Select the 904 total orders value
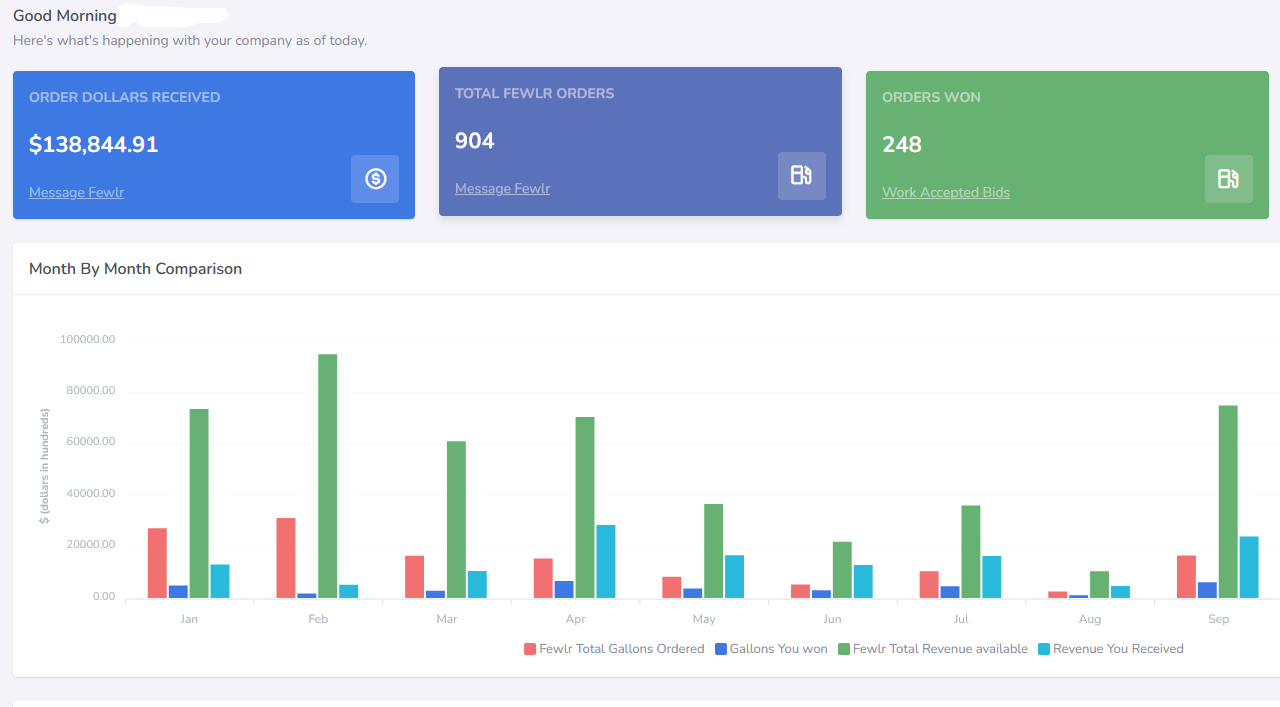Viewport: 1280px width, 707px height. click(475, 140)
